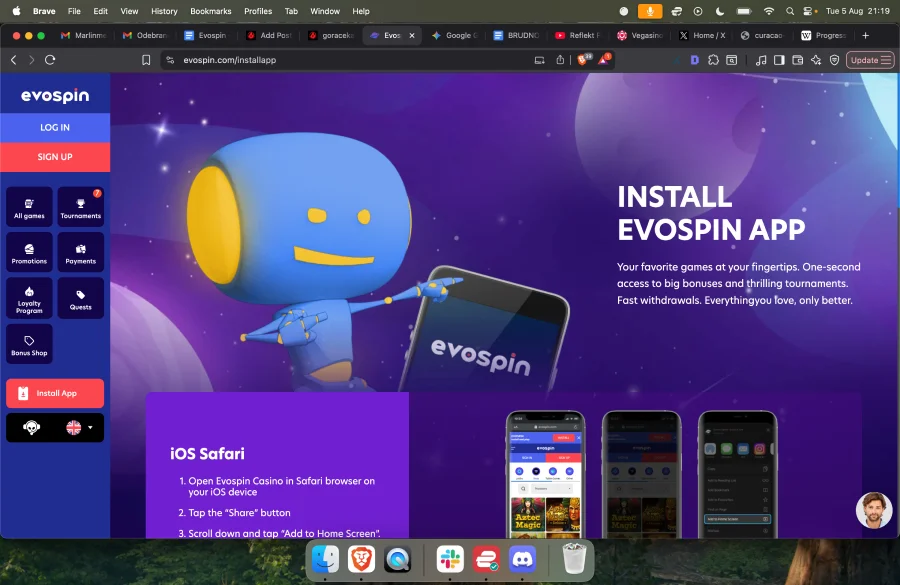Image resolution: width=900 pixels, height=585 pixels.
Task: Click the skull icon in sidebar
Action: [31, 428]
